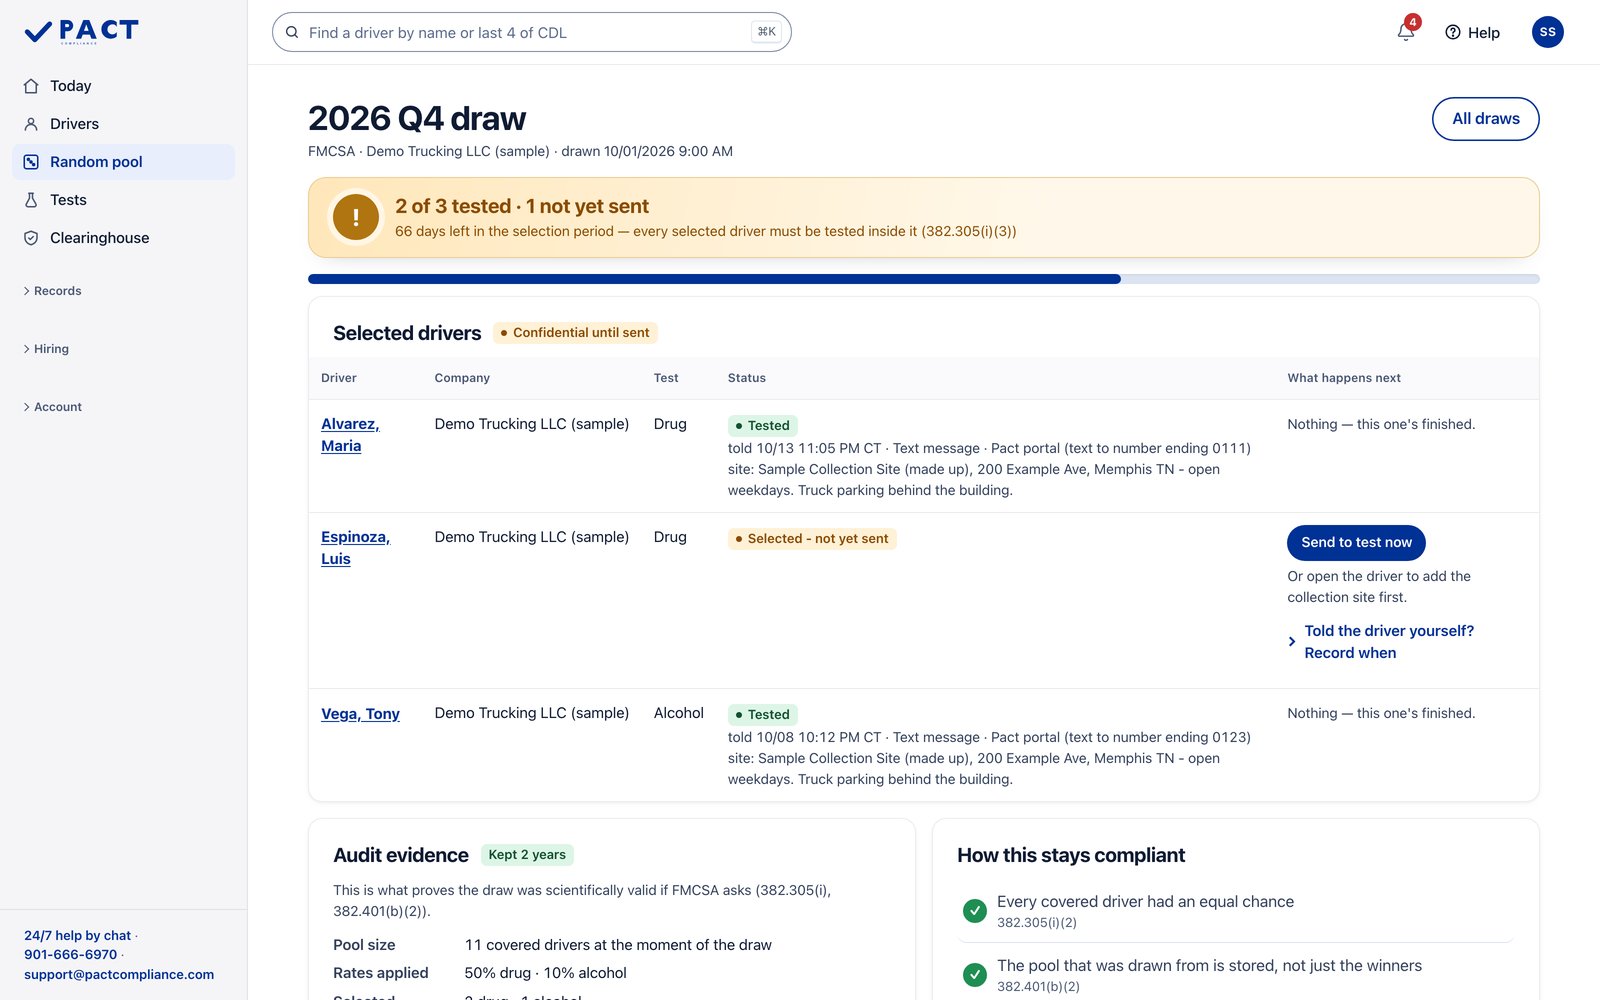Click the Tests flask icon
The image size is (1600, 1000).
click(31, 200)
